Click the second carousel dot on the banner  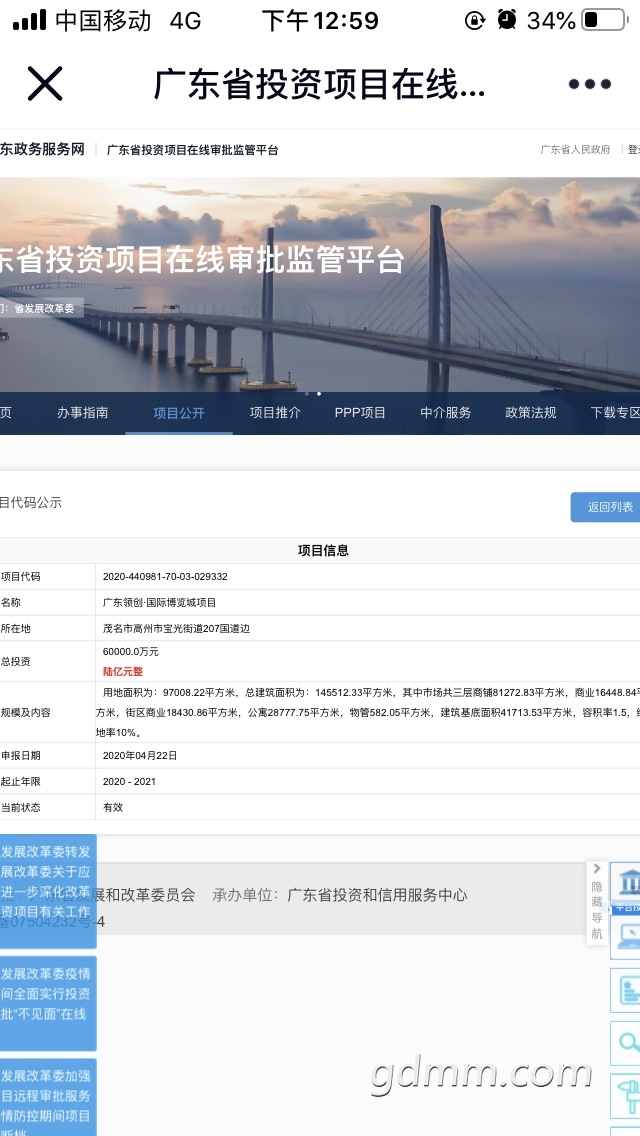pyautogui.click(x=319, y=394)
